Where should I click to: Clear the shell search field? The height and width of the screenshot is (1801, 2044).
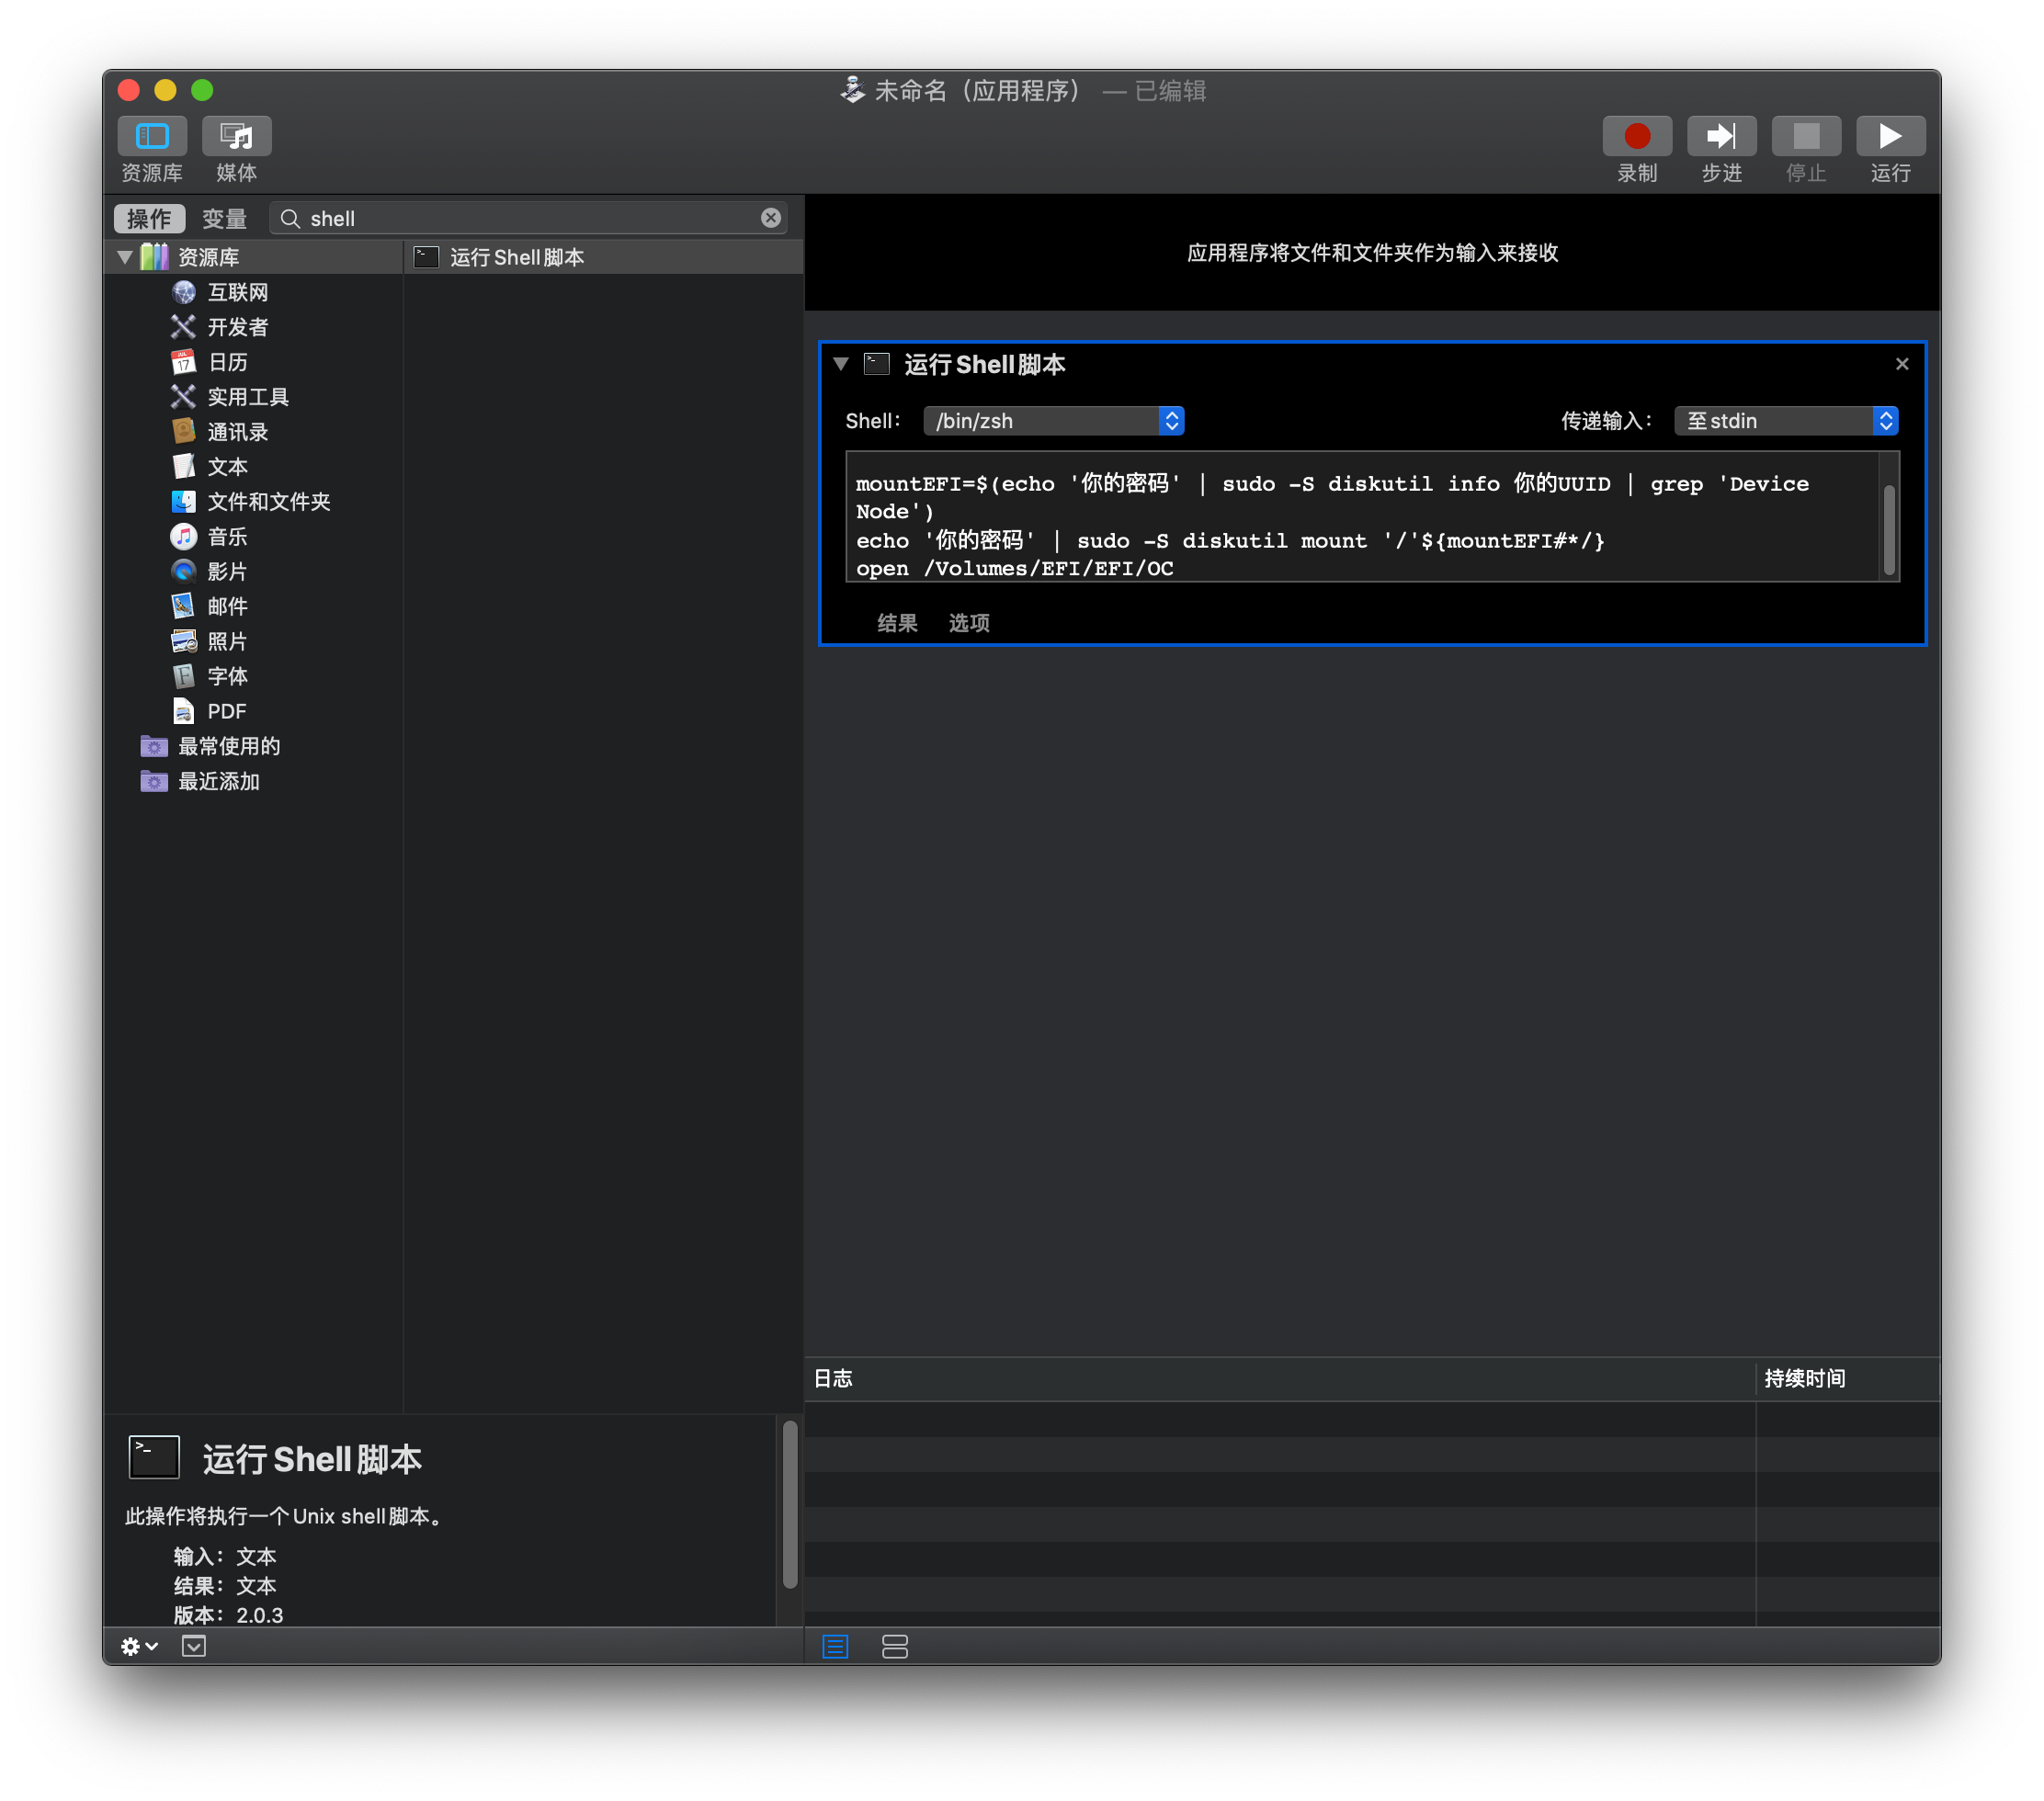point(770,218)
